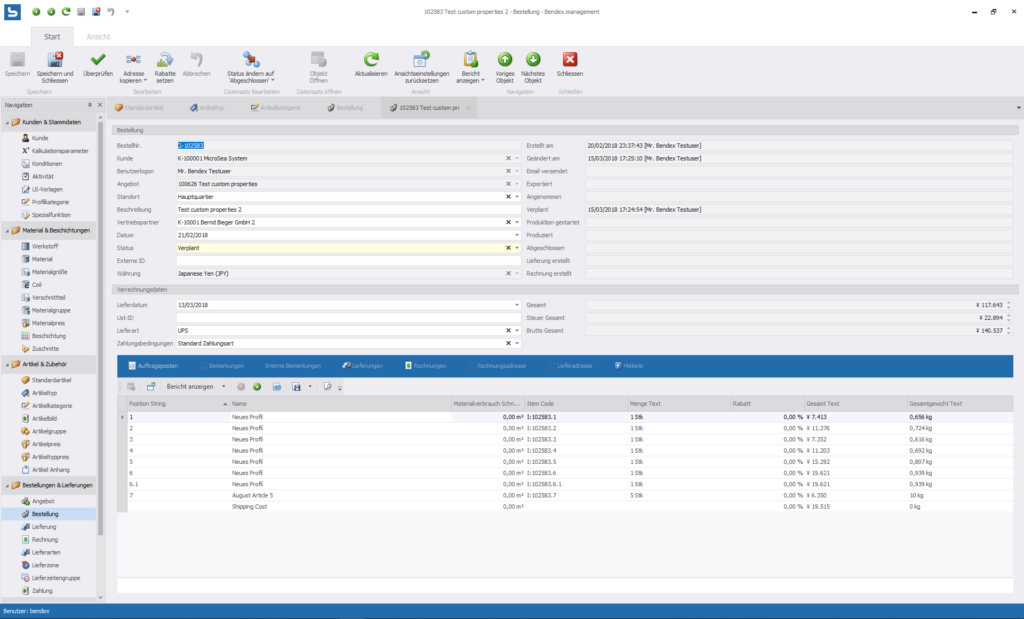Screen dimensions: 1024x619
Task: Open Rechnung in the navigation tree
Action: pyautogui.click(x=44, y=539)
